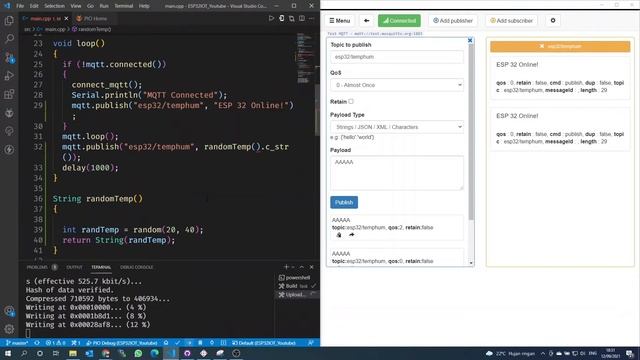Select the Upload task terminal entry
Screen dimensions: 640x360
tap(298, 295)
